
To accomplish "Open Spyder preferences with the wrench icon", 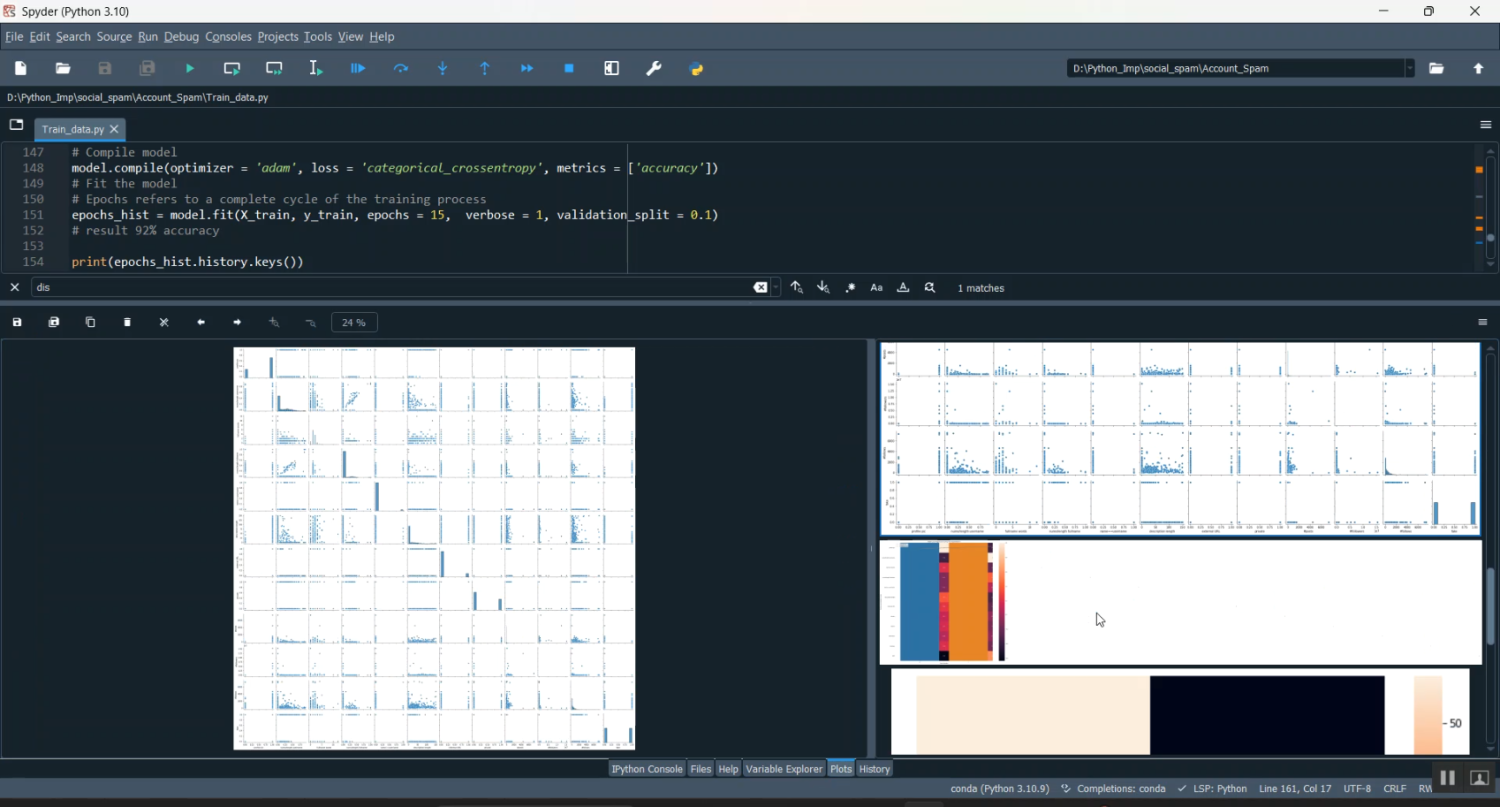I will pos(653,68).
